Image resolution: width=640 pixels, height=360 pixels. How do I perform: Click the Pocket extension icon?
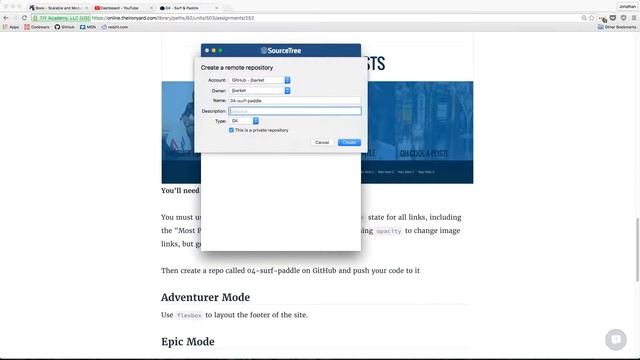613,18
